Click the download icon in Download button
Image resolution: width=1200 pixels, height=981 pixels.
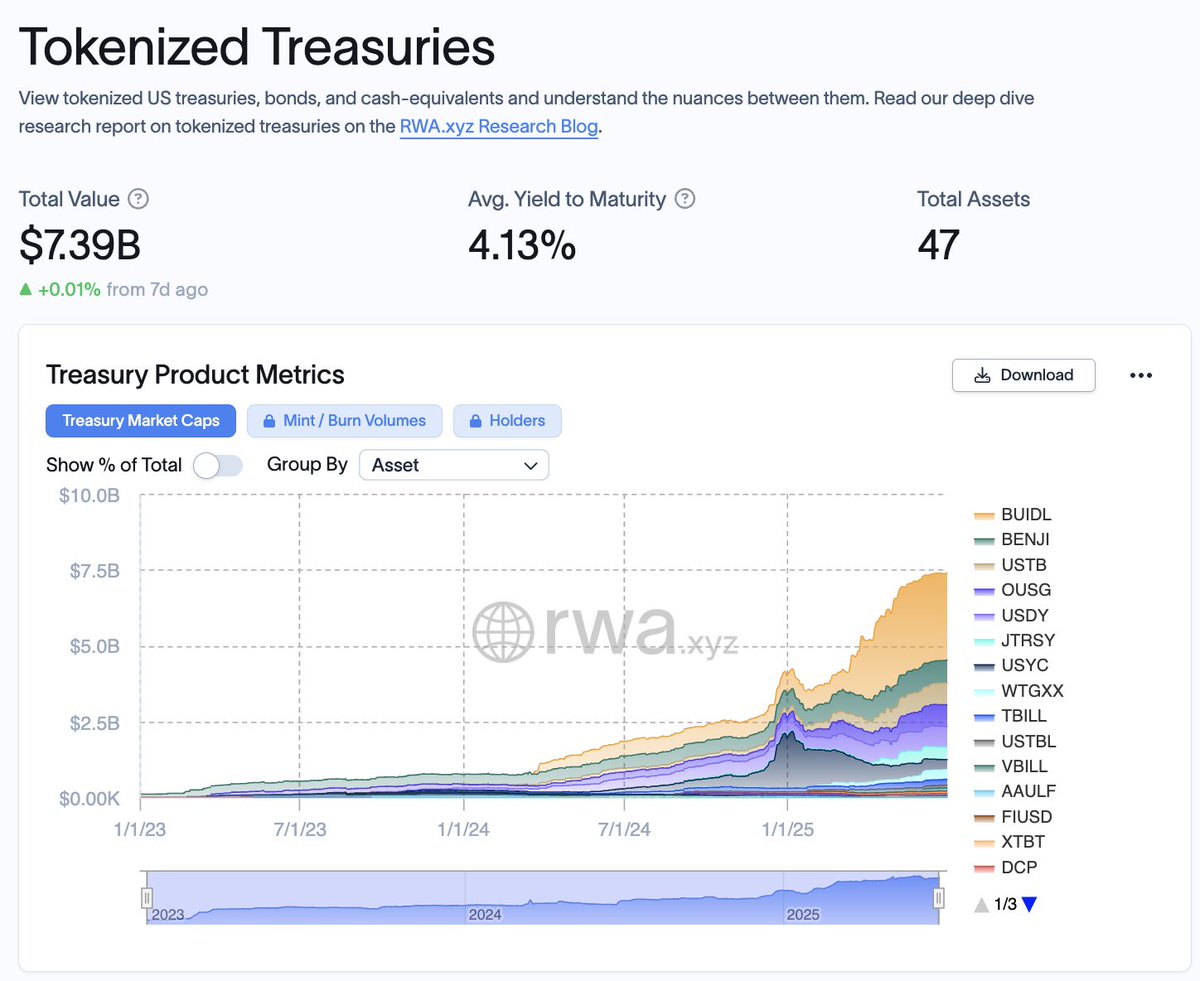pos(982,375)
